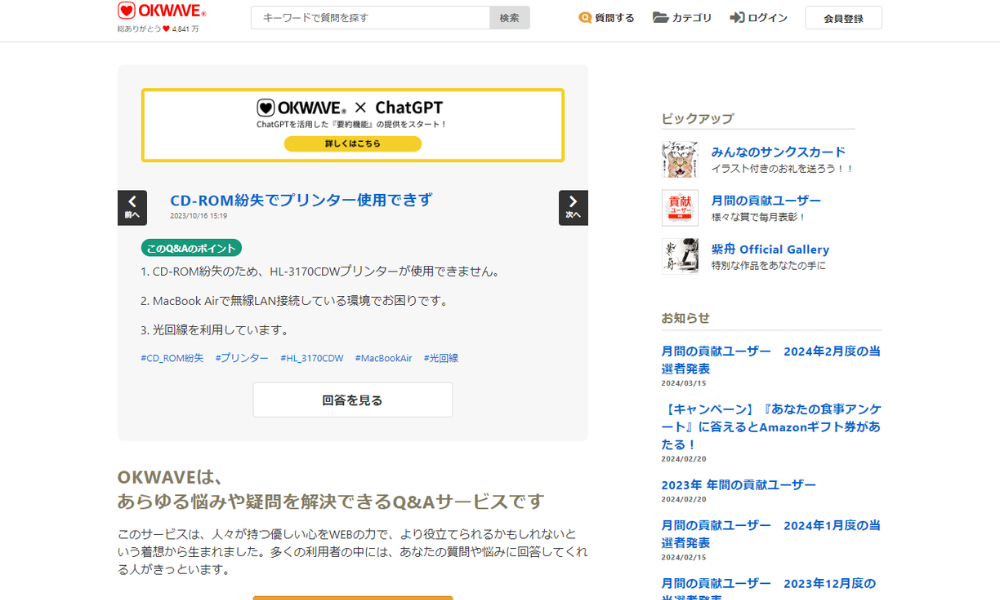Open the Amazonギフト券 campaign announcement
Image resolution: width=1000 pixels, height=600 pixels.
770,426
